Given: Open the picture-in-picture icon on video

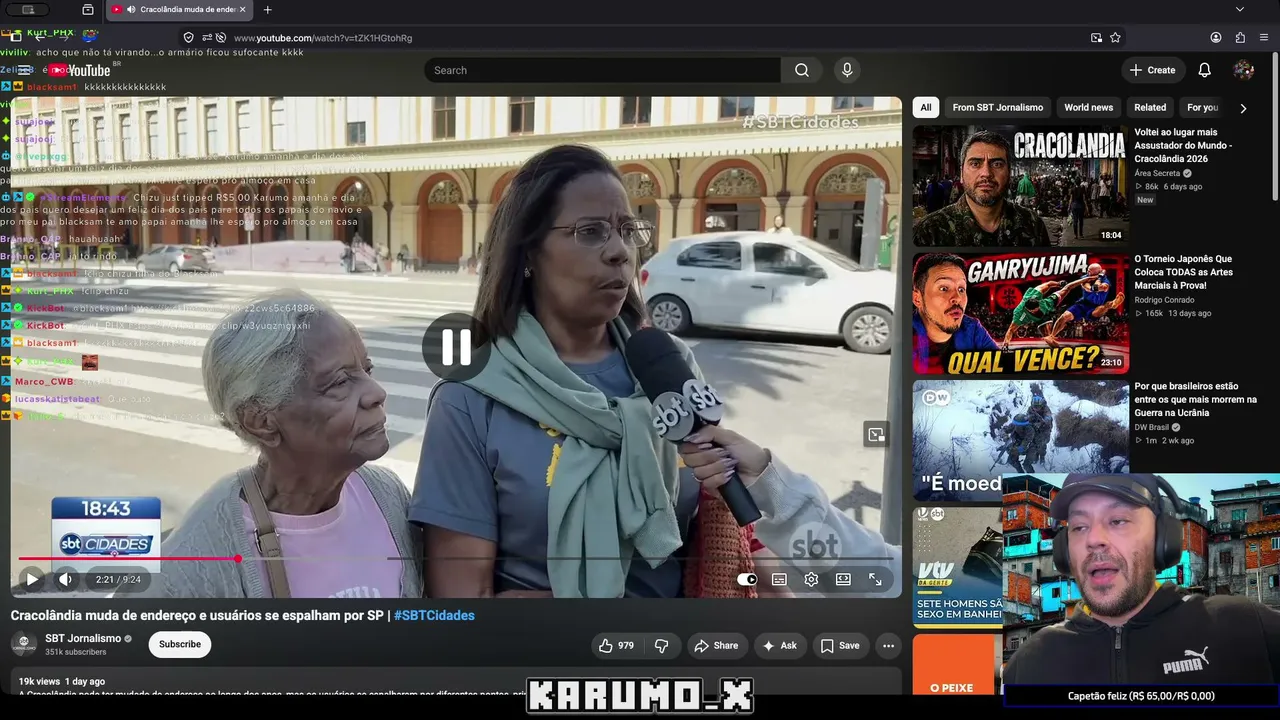Looking at the screenshot, I should tap(876, 434).
